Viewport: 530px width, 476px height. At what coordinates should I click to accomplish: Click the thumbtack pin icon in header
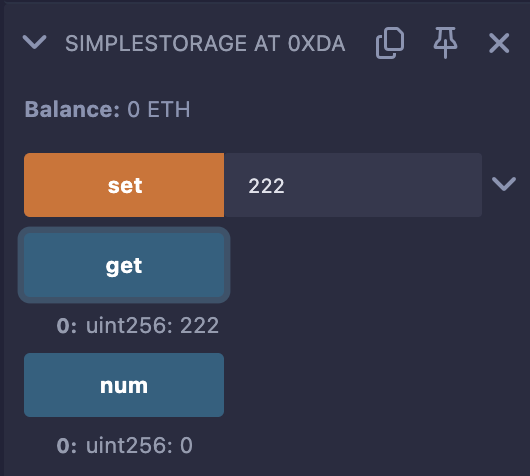pyautogui.click(x=445, y=43)
